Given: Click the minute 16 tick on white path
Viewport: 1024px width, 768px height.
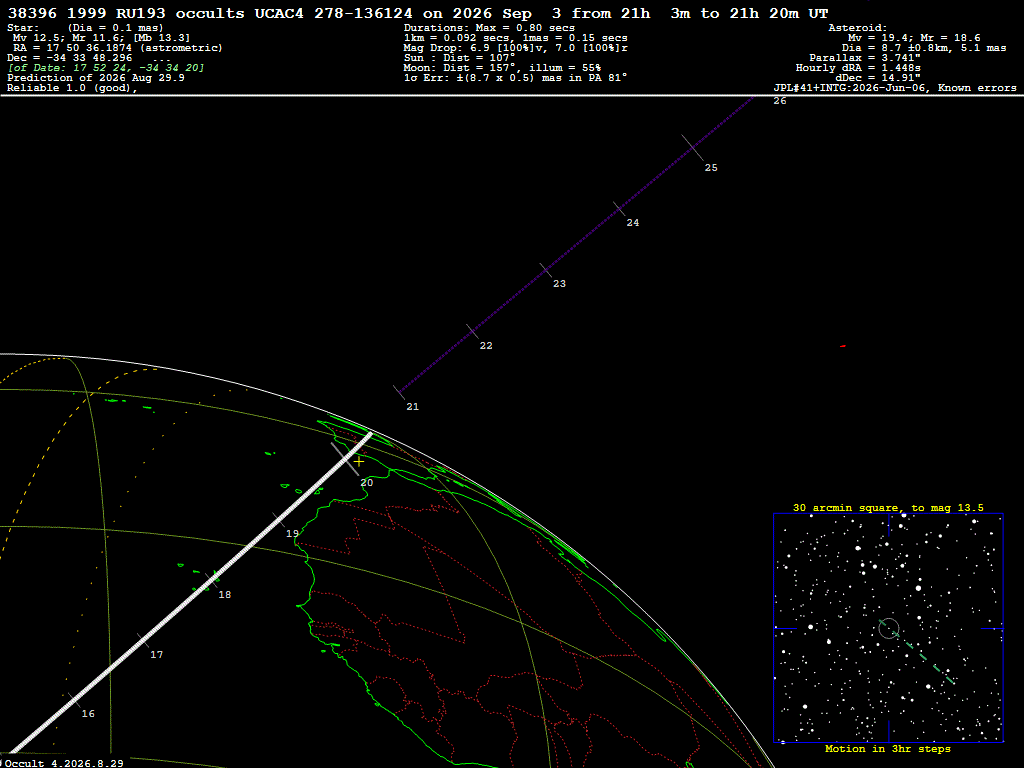Looking at the screenshot, I should click(x=75, y=701).
